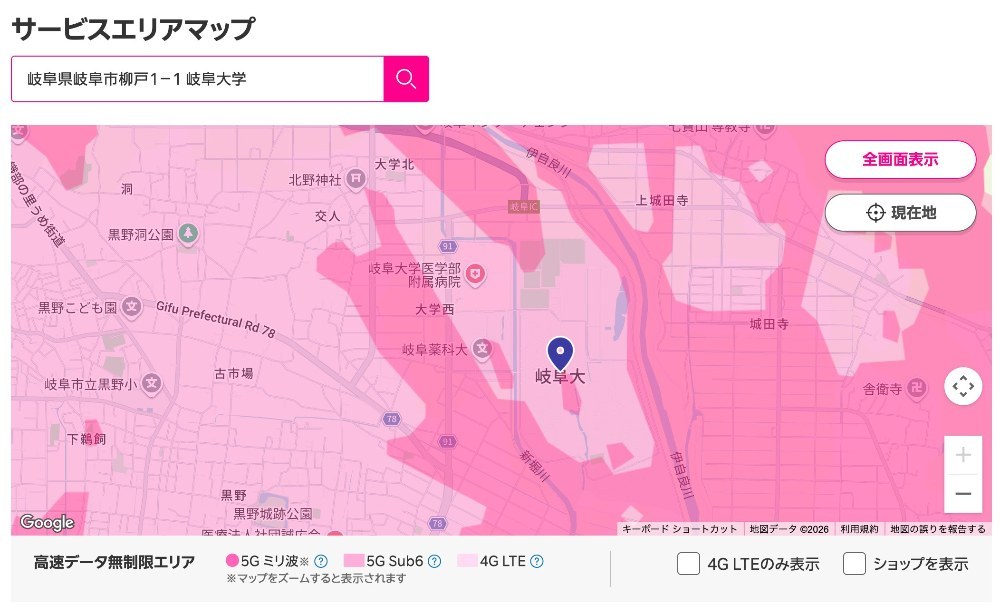Viewport: 1000px width, 605px height.
Task: Click the 岐阜市立黒野小 school icon
Action: coord(152,383)
